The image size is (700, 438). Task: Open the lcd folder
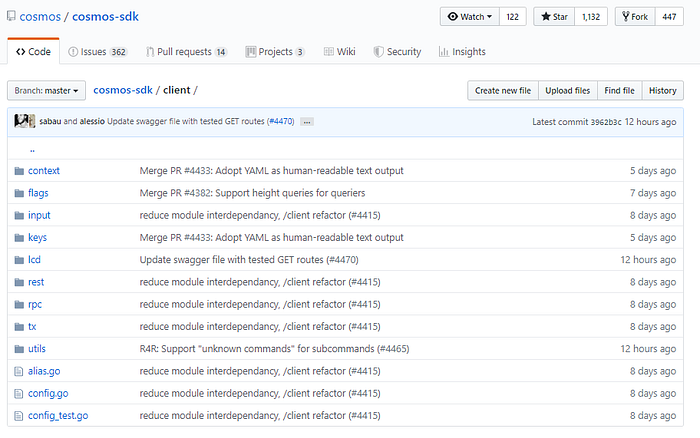tap(34, 260)
